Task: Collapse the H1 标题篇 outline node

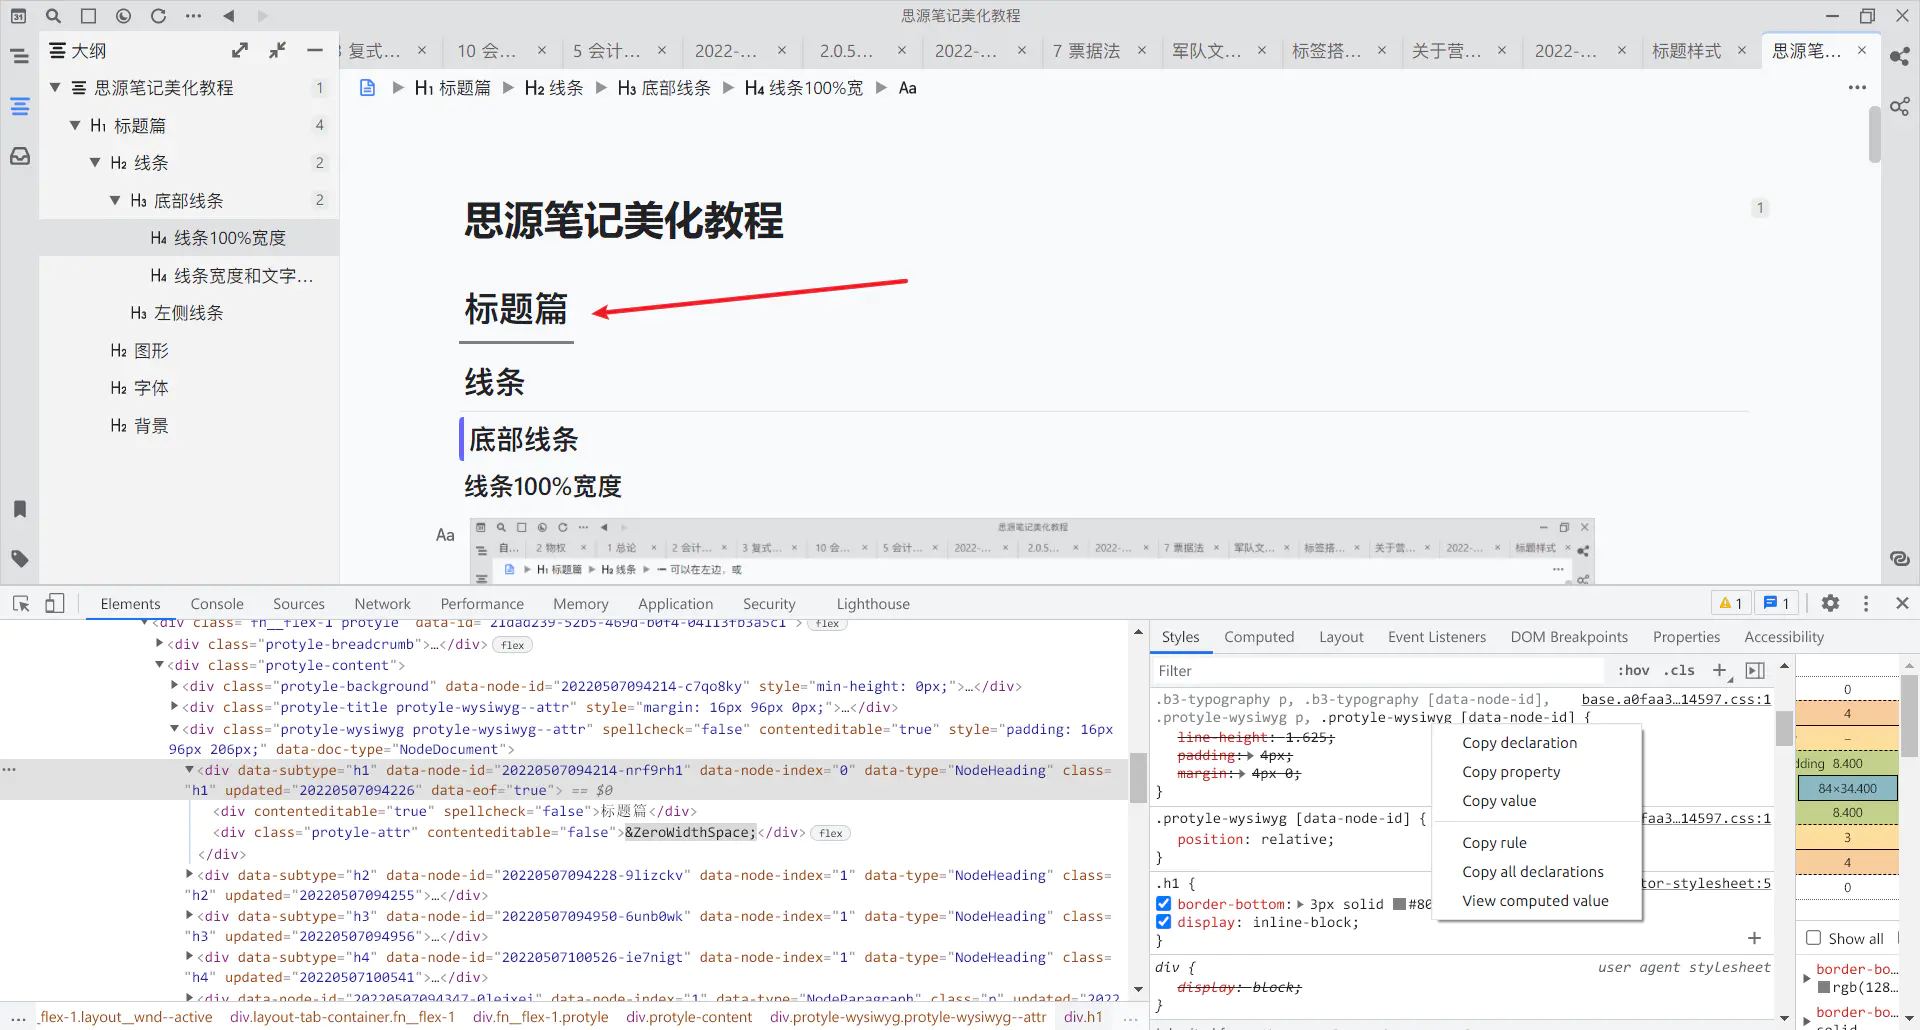Action: click(75, 125)
